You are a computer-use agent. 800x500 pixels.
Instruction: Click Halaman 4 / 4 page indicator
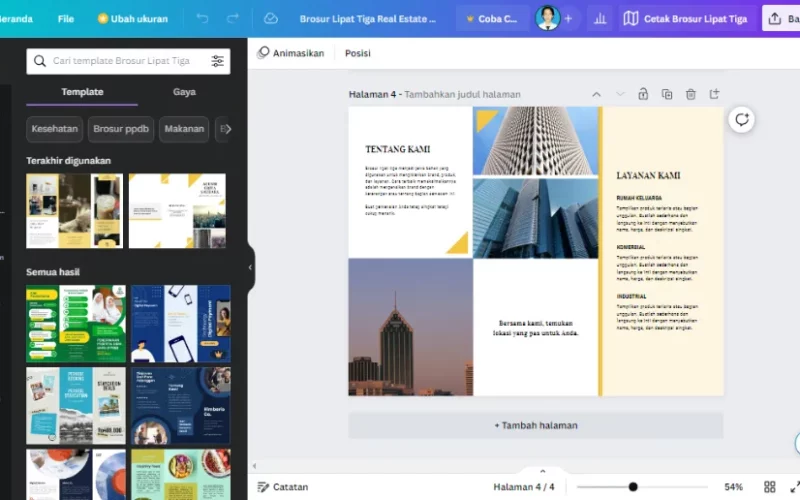(523, 487)
